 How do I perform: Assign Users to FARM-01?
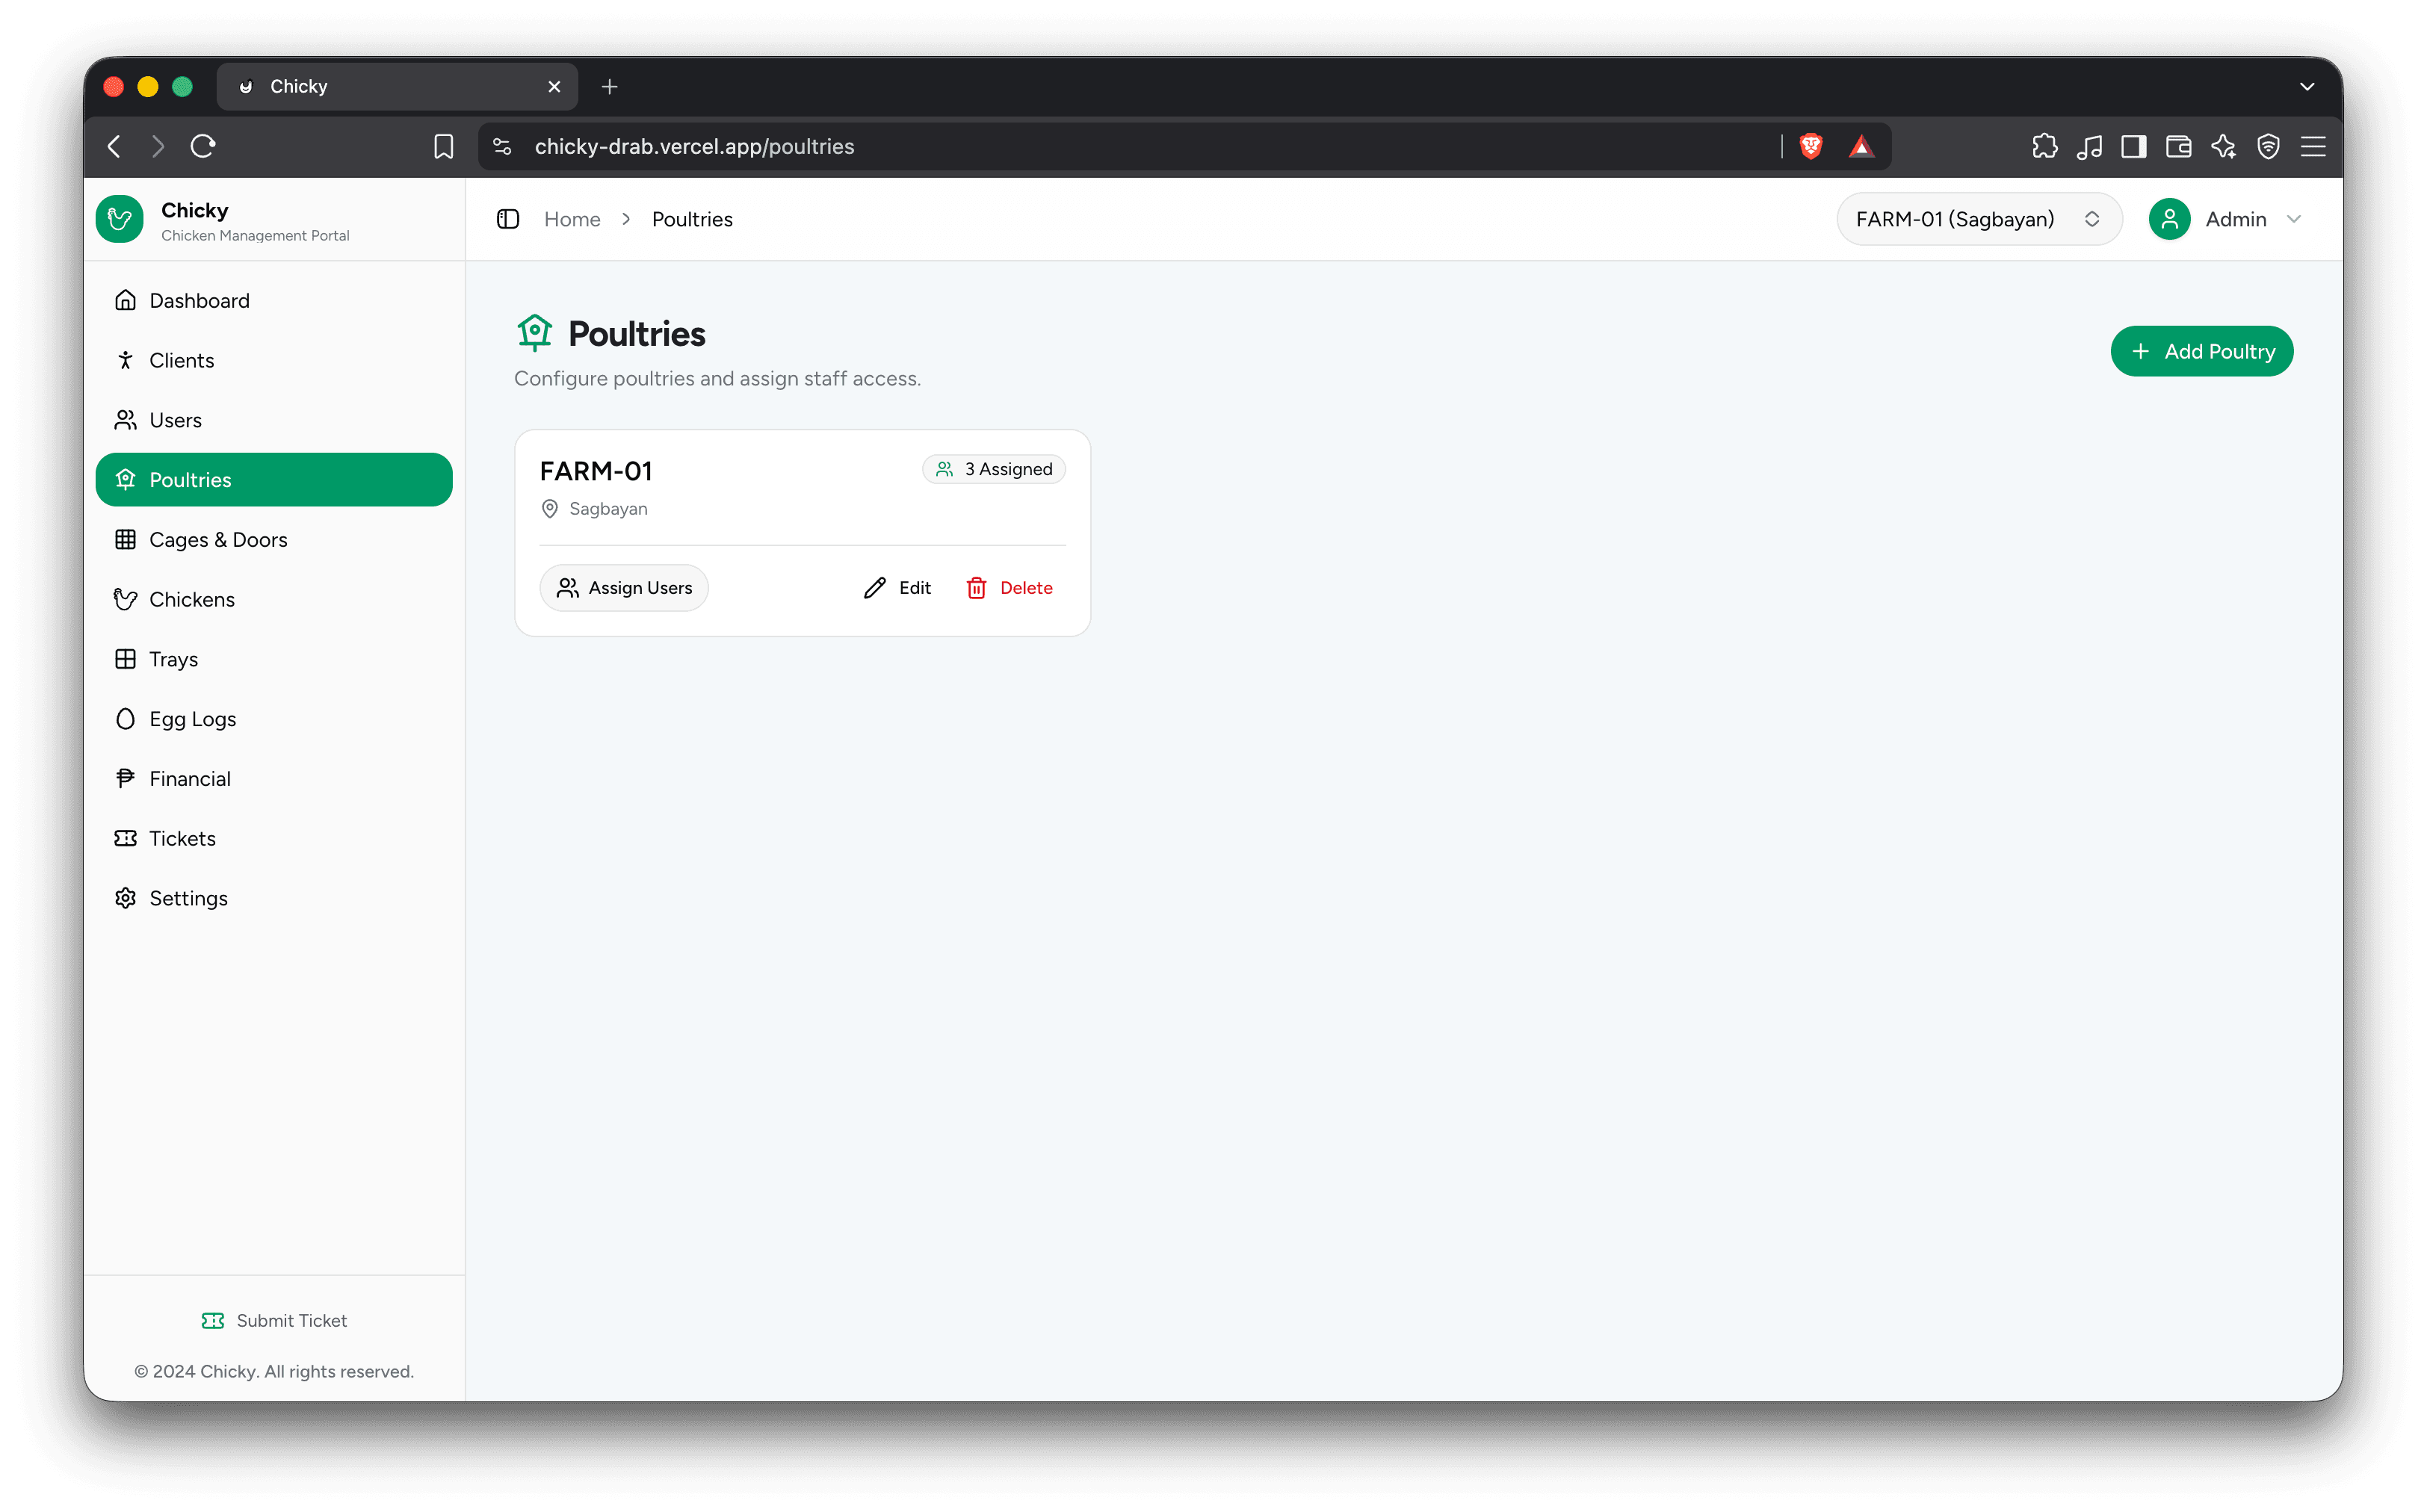(624, 588)
